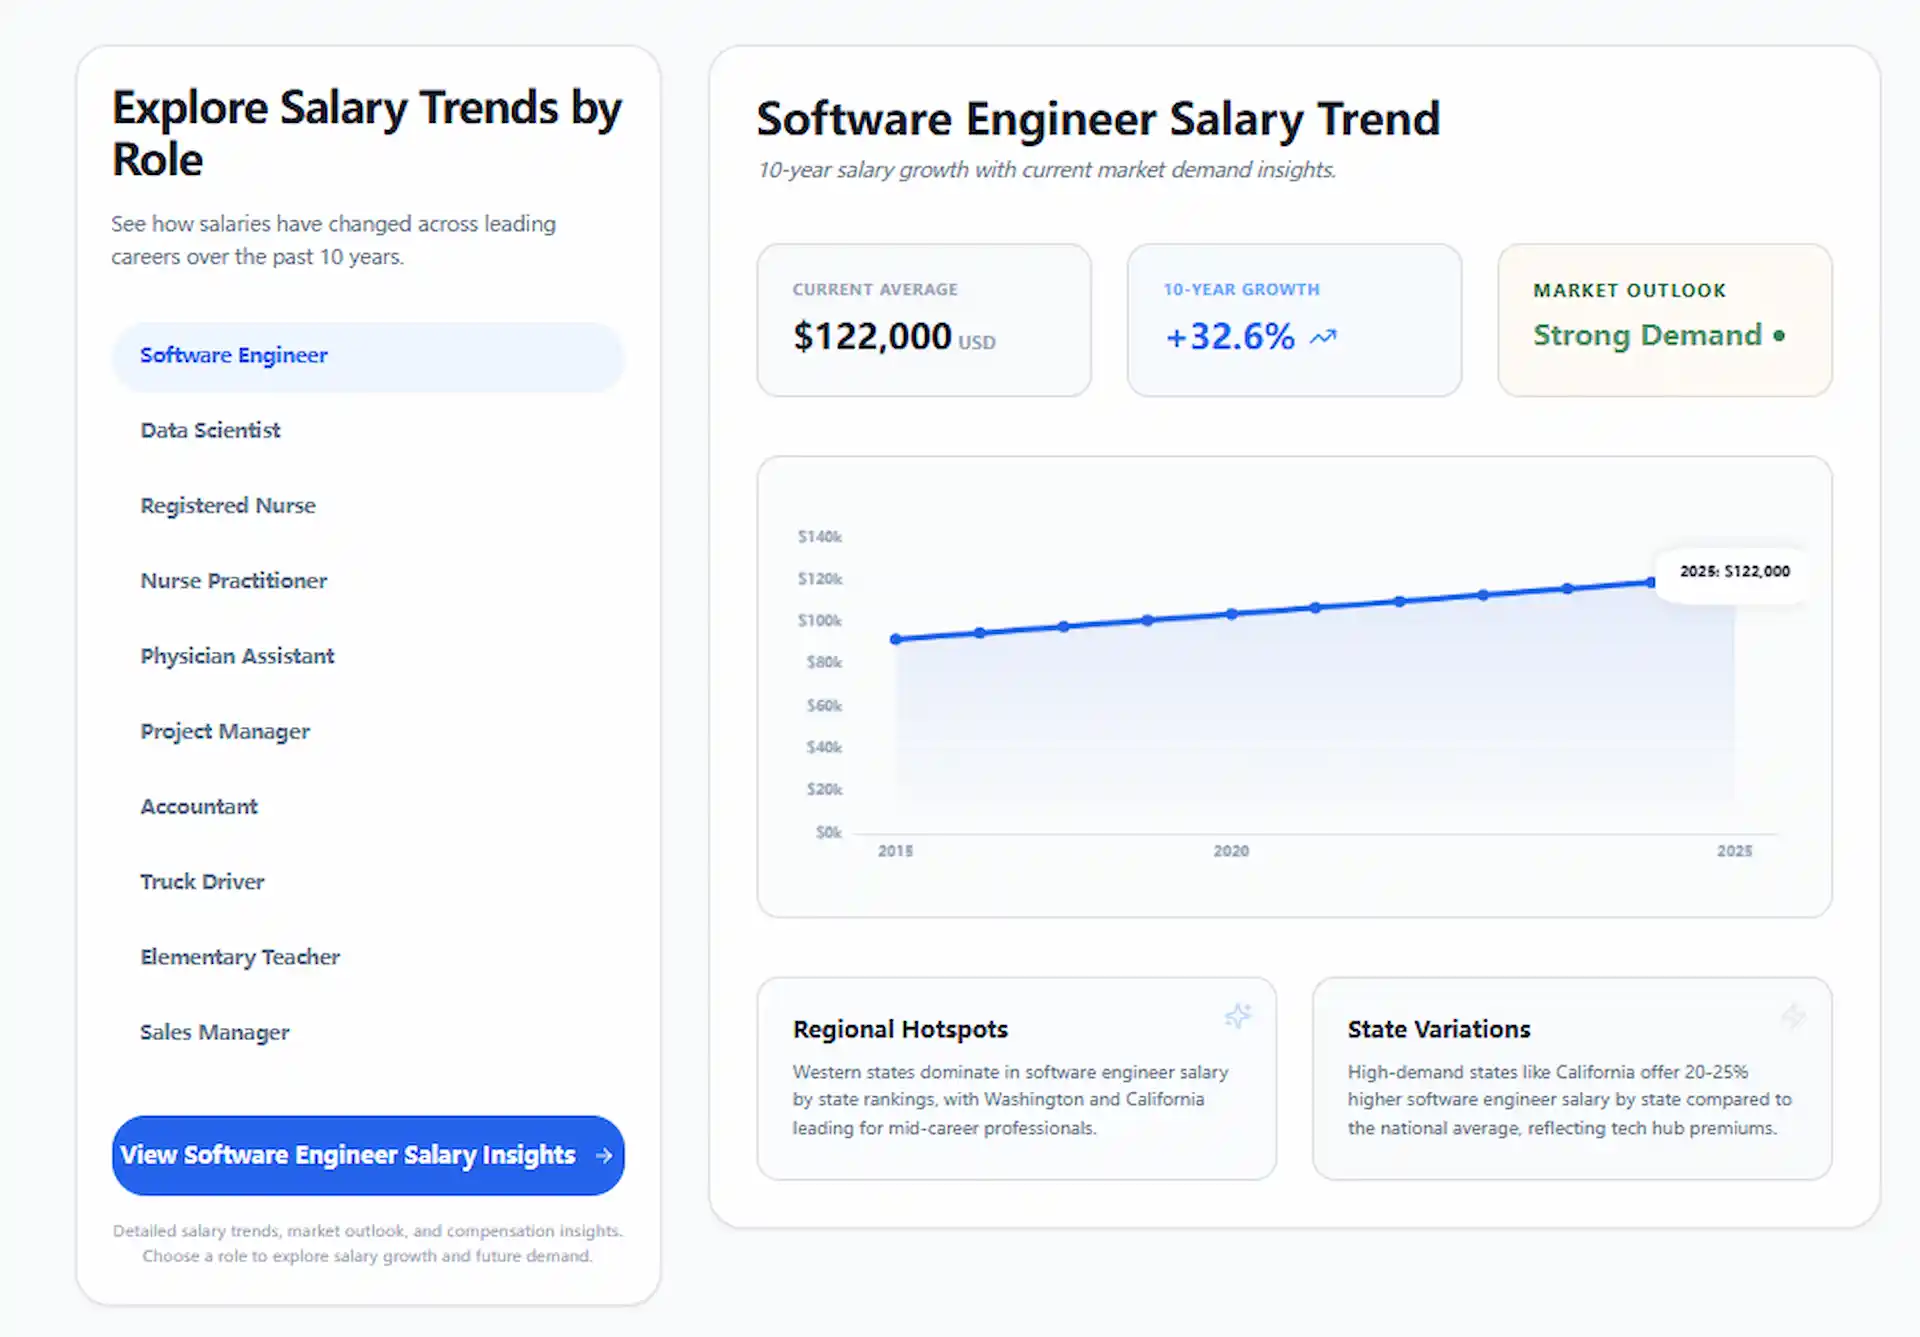Click the 10-YEAR GROWTH label

tap(1242, 290)
